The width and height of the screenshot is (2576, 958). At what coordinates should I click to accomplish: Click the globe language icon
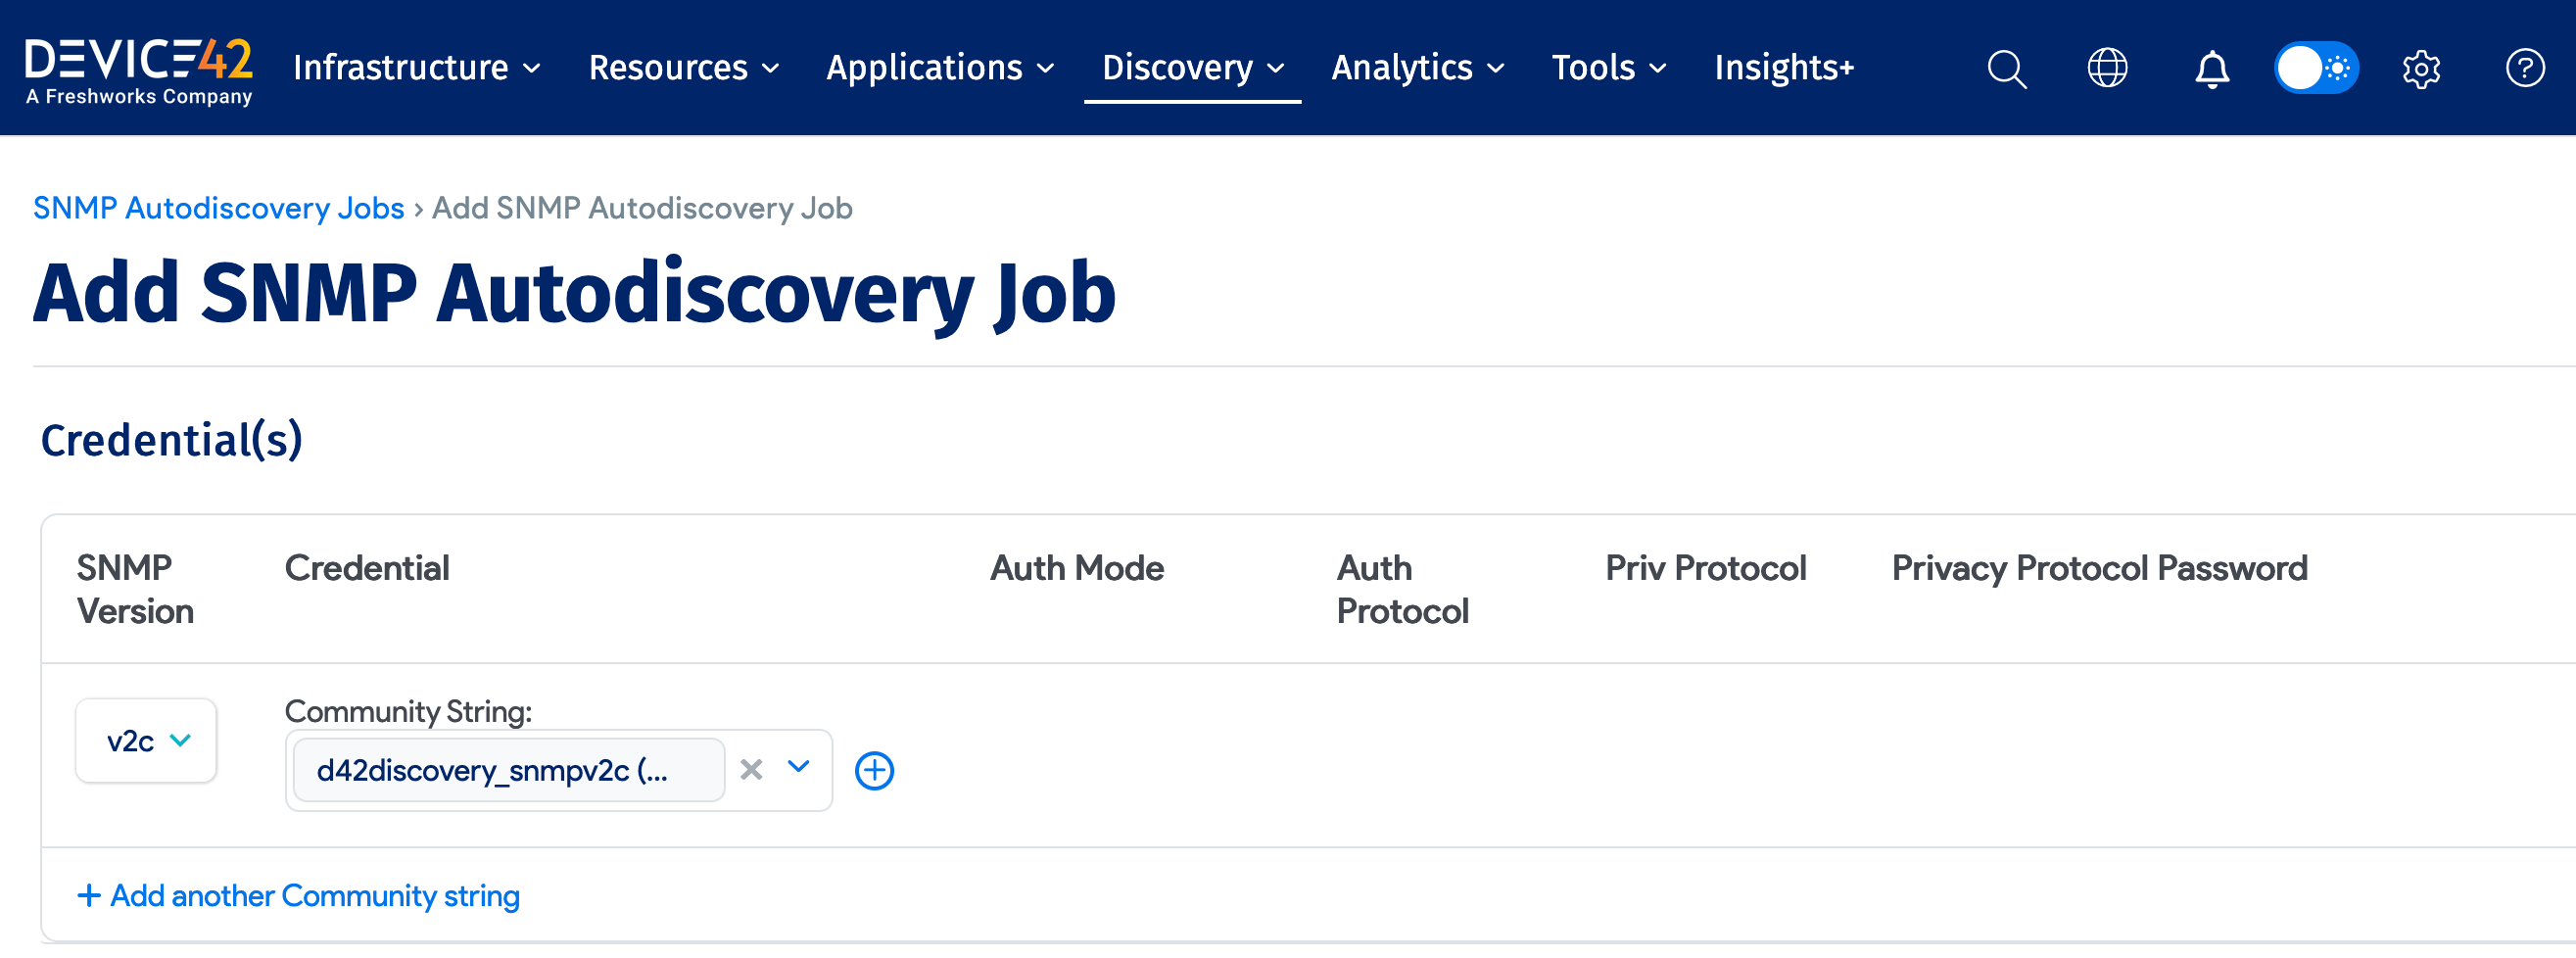pos(2108,68)
